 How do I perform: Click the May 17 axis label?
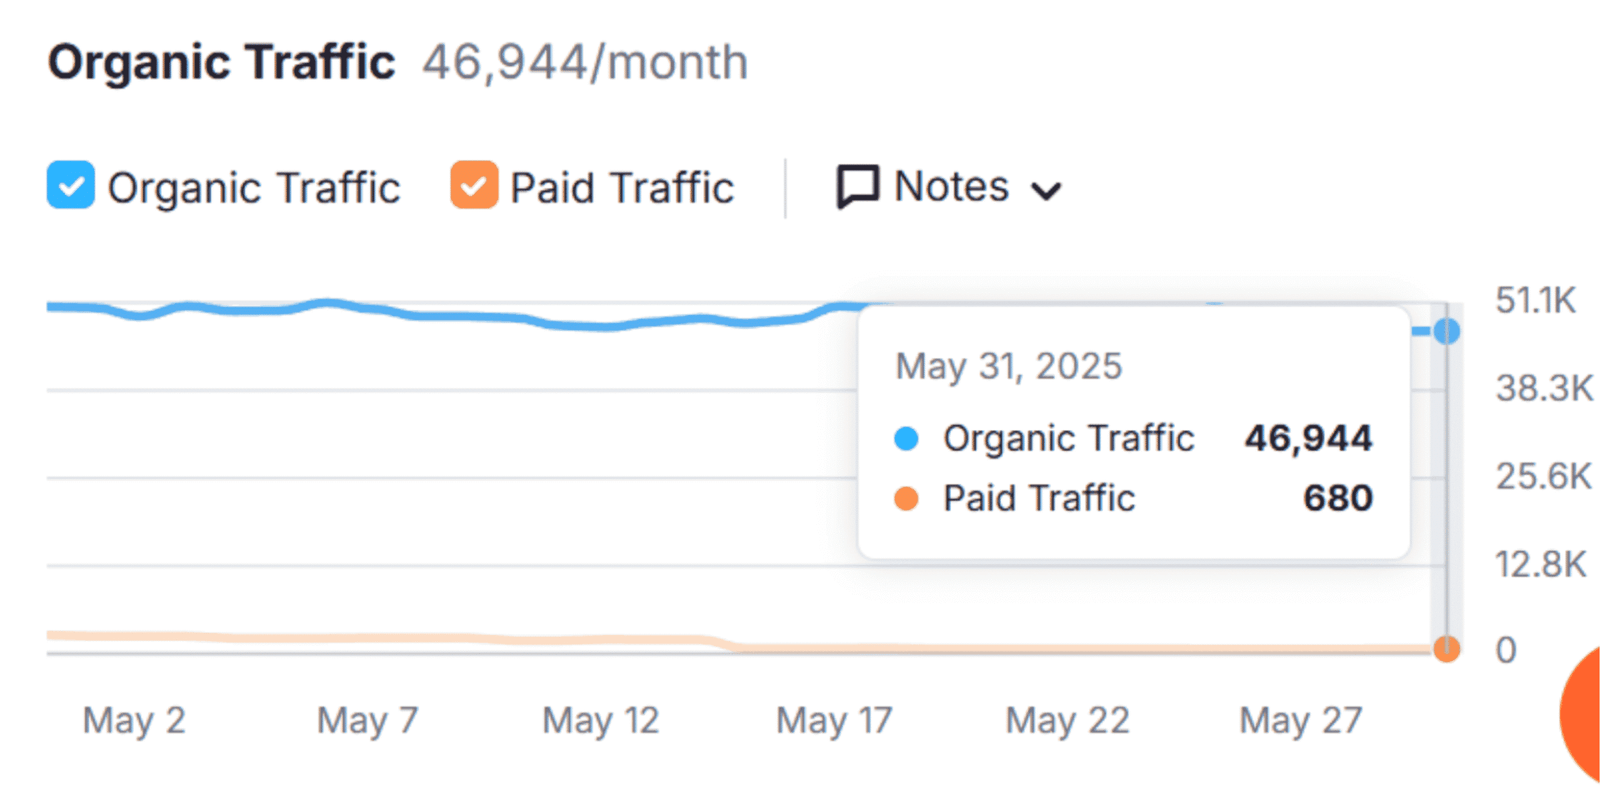point(834,720)
